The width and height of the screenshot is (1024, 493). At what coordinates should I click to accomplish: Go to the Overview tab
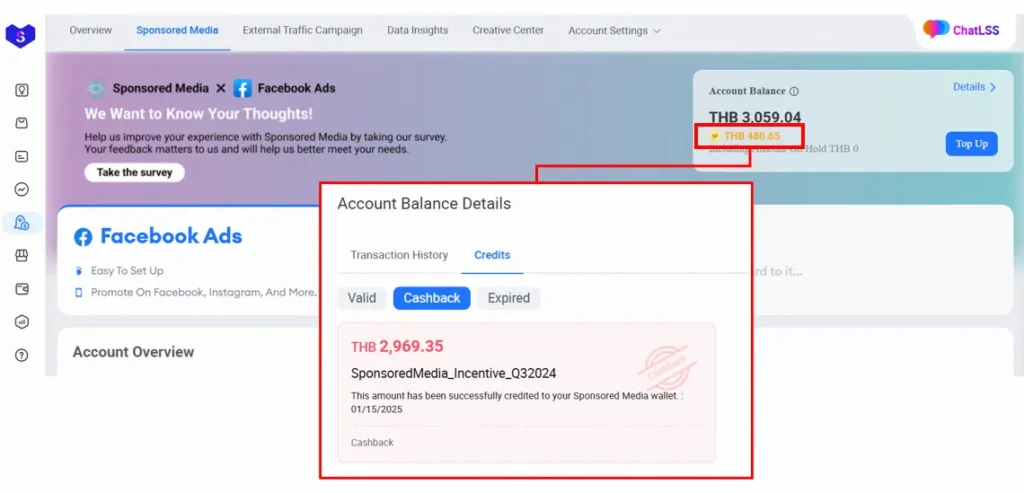coord(91,30)
